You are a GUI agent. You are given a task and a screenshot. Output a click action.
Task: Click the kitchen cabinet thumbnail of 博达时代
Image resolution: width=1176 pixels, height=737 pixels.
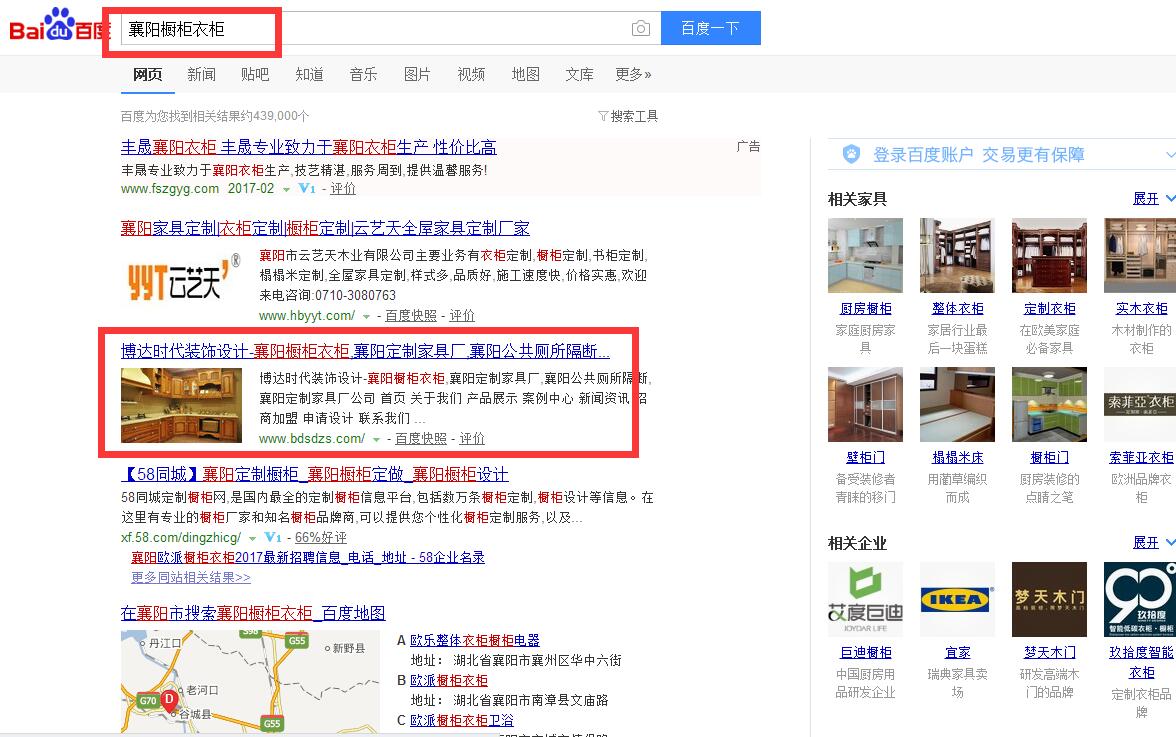182,405
